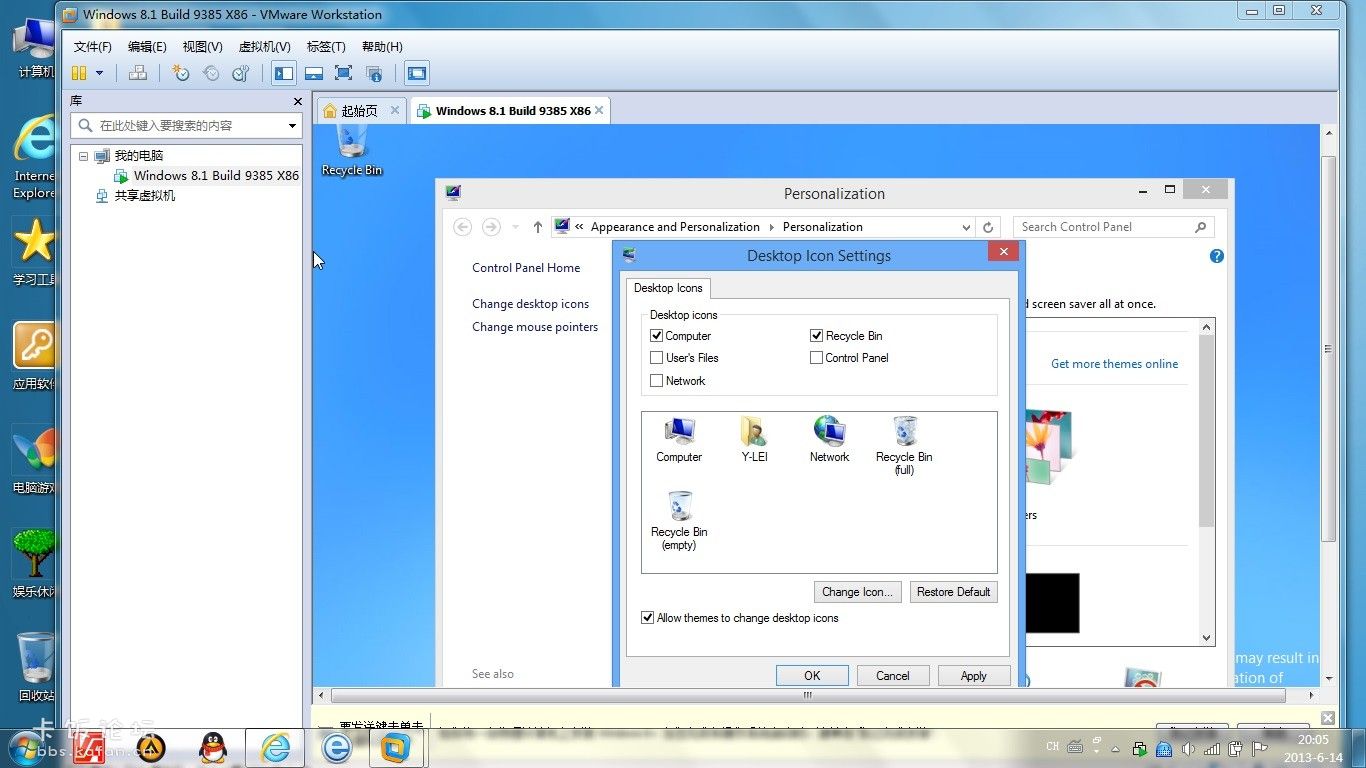This screenshot has width=1366, height=768.
Task: Click the console view icon at toolbar end
Action: click(x=417, y=73)
